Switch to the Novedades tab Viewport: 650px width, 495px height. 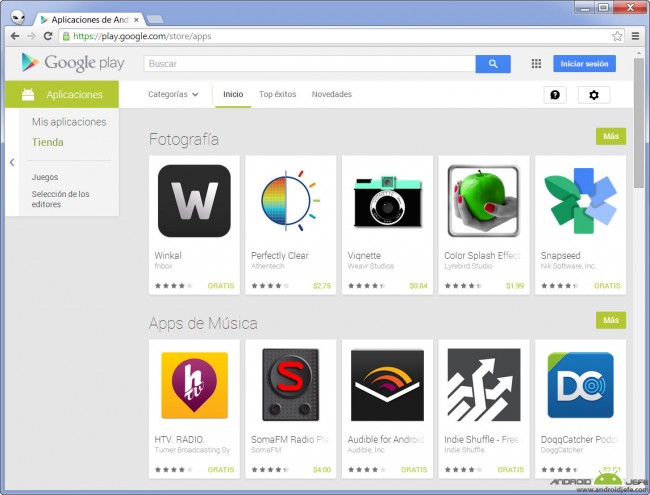click(x=332, y=95)
